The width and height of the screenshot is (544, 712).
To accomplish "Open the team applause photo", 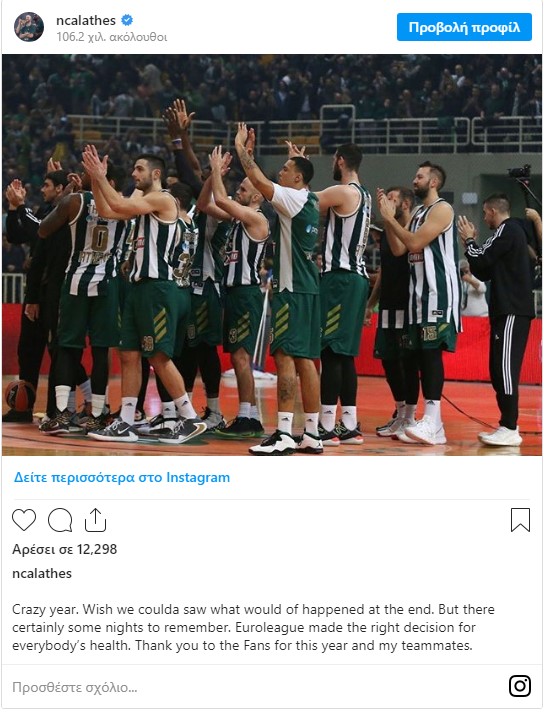I will coord(272,255).
